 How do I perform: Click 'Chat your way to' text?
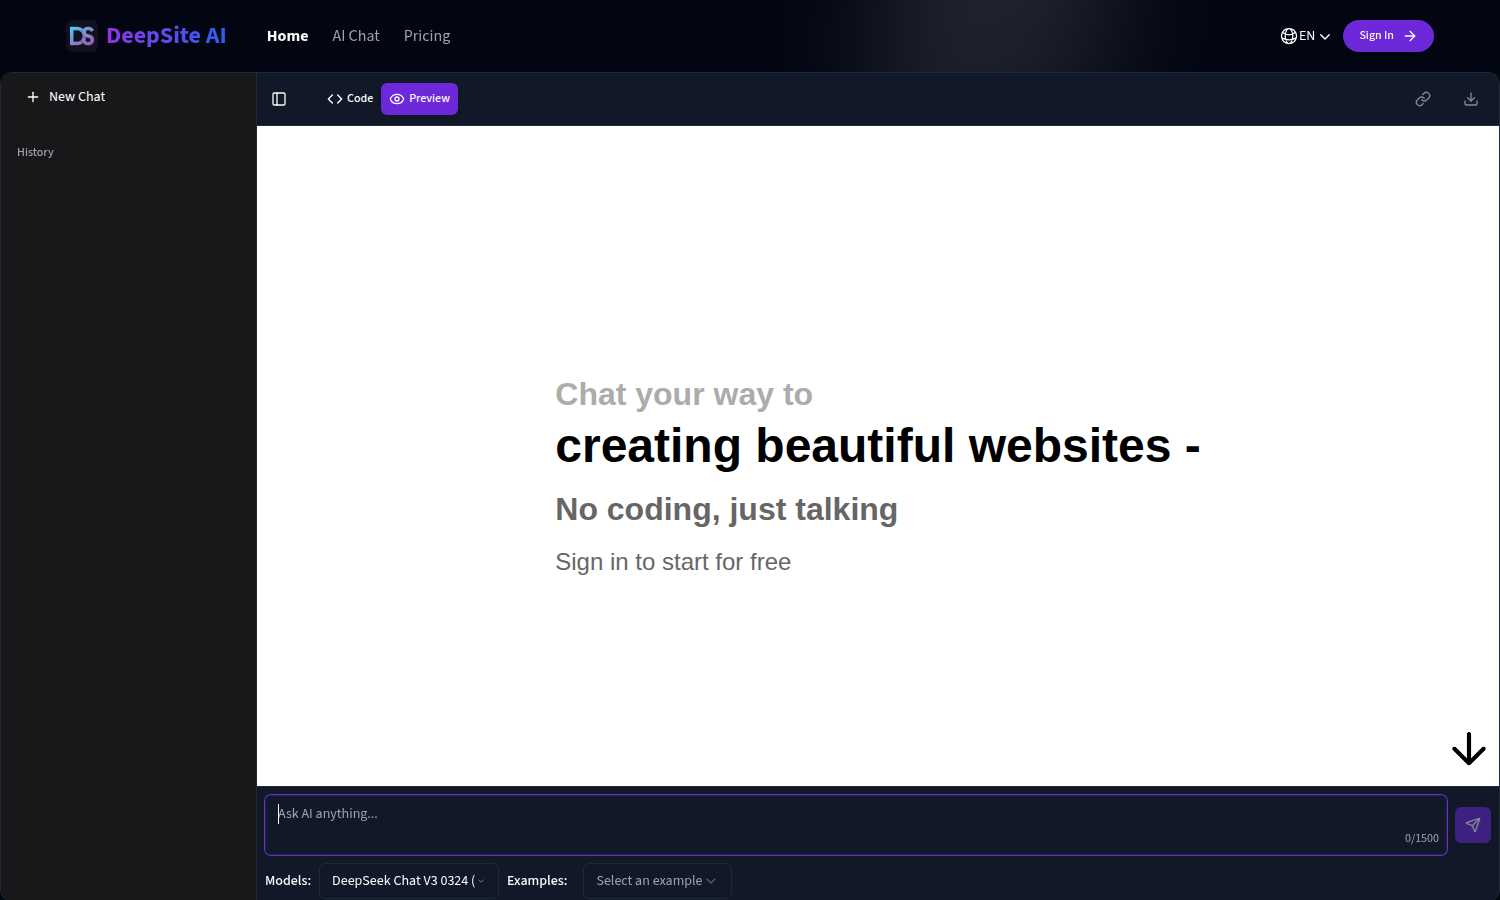pyautogui.click(x=684, y=394)
